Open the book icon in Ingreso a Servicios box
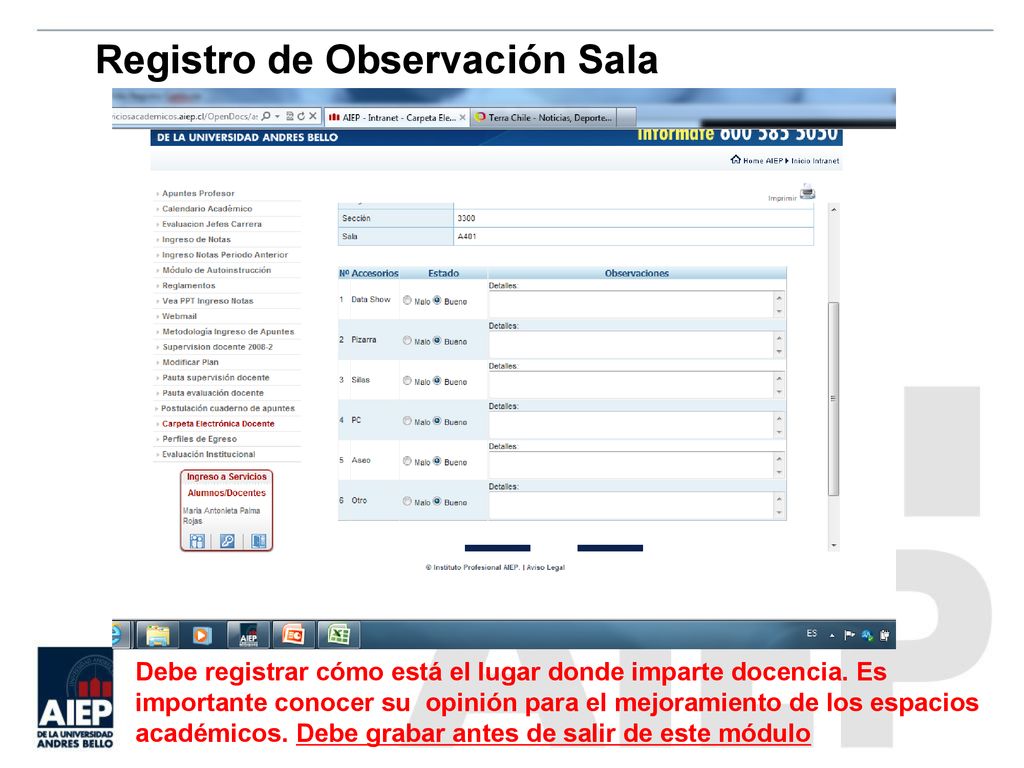 (x=259, y=541)
